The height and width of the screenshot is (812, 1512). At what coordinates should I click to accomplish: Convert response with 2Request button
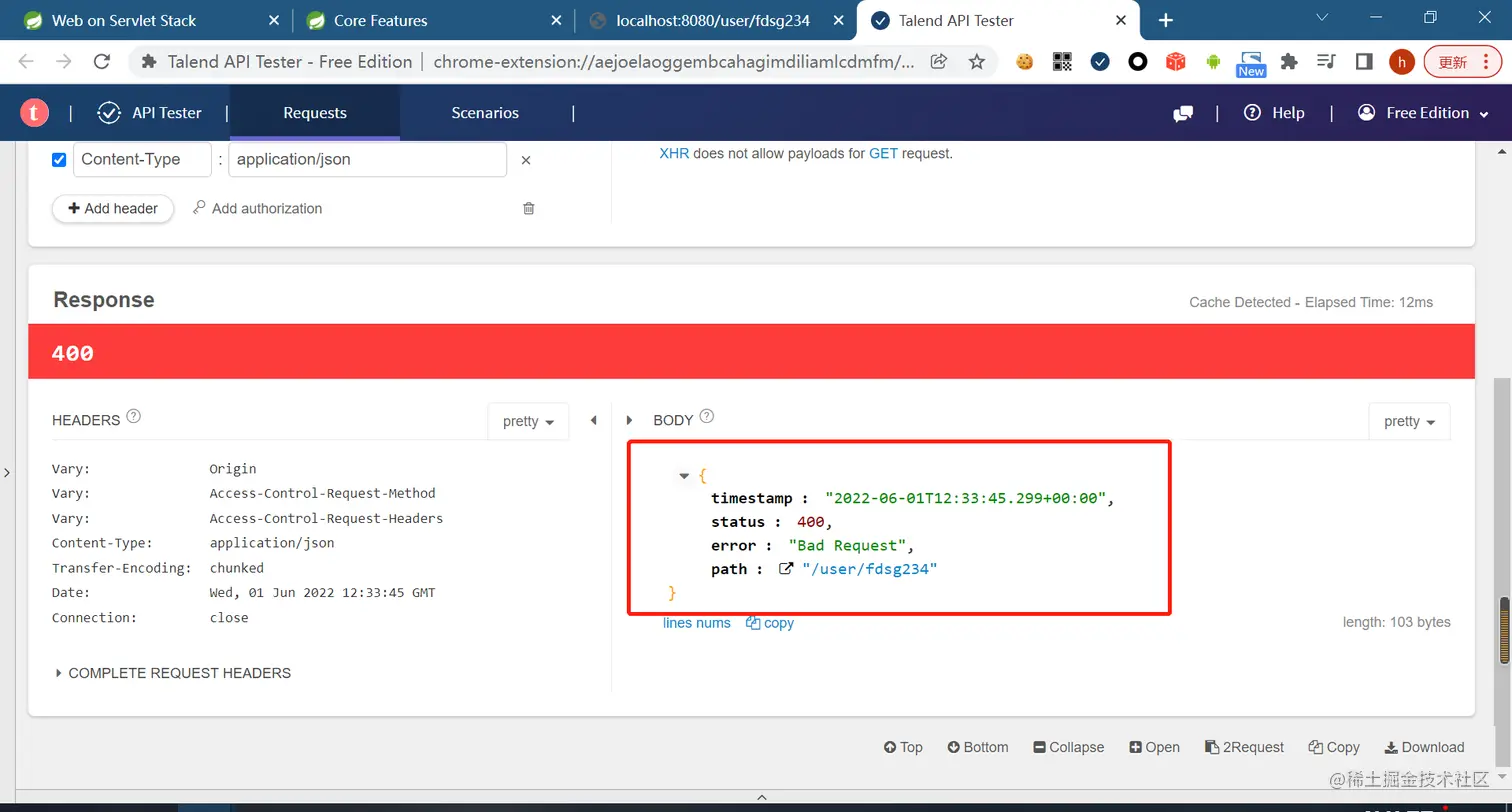coord(1245,747)
